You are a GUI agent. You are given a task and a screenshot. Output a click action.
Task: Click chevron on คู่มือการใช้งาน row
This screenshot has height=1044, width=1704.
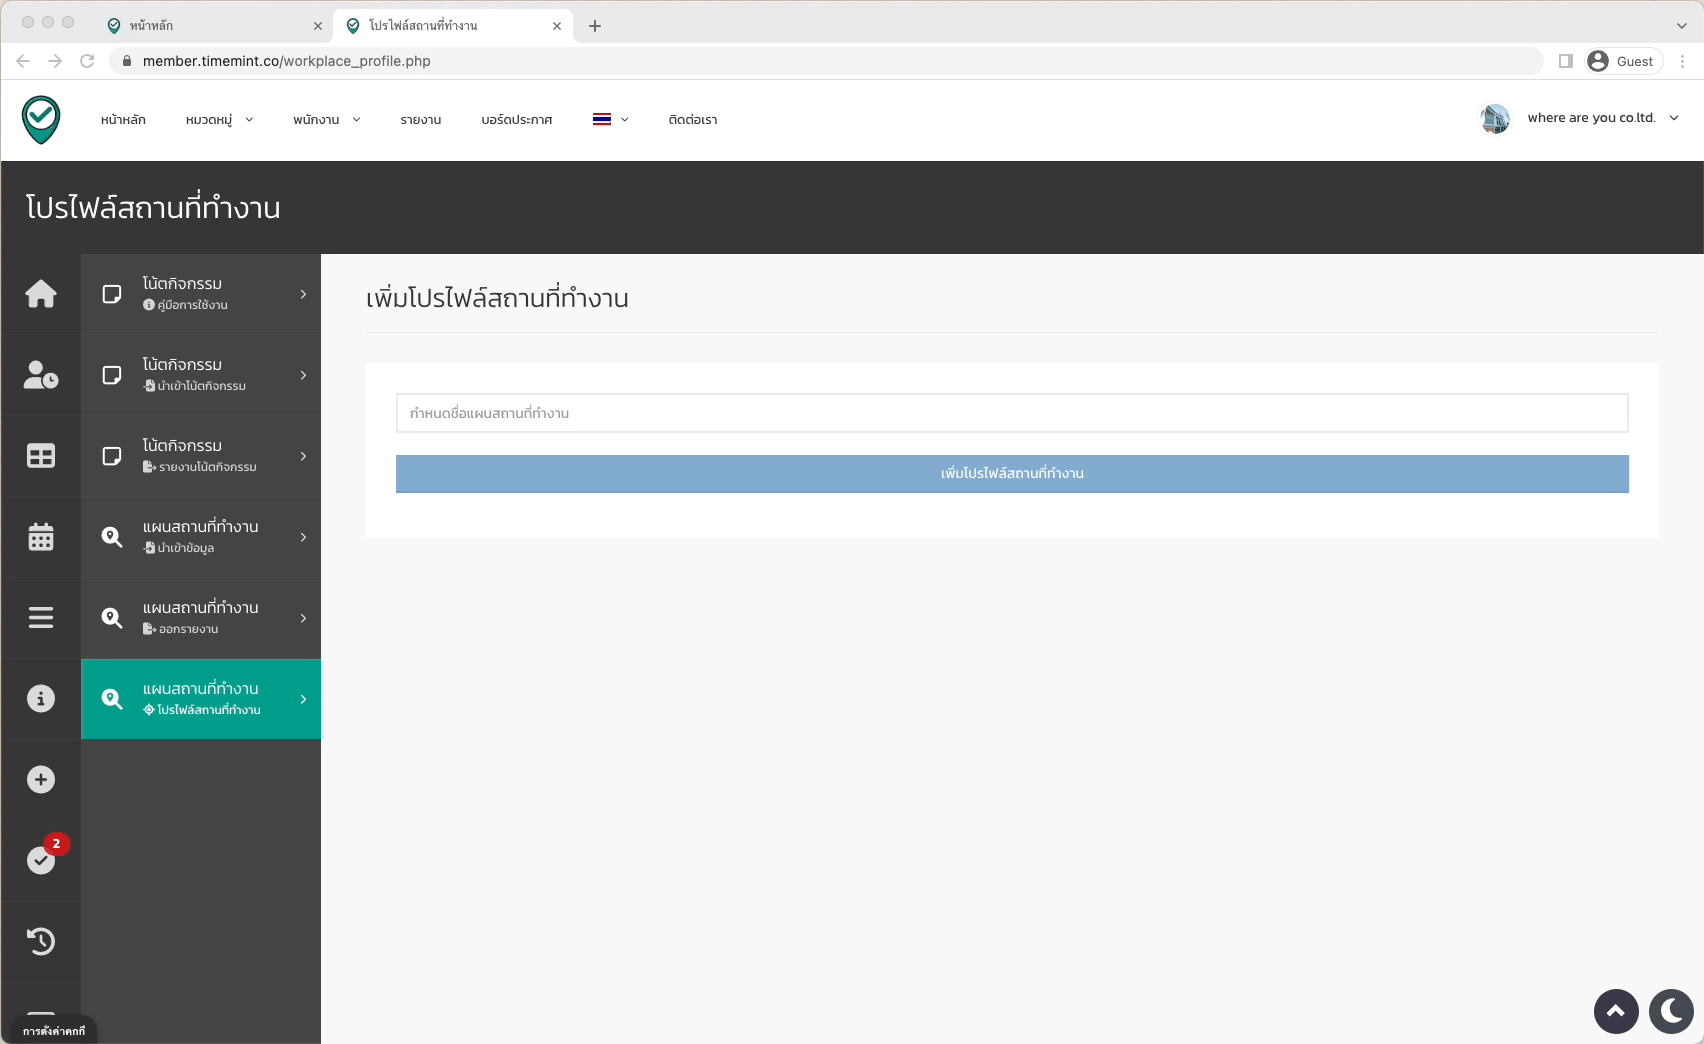tap(303, 294)
